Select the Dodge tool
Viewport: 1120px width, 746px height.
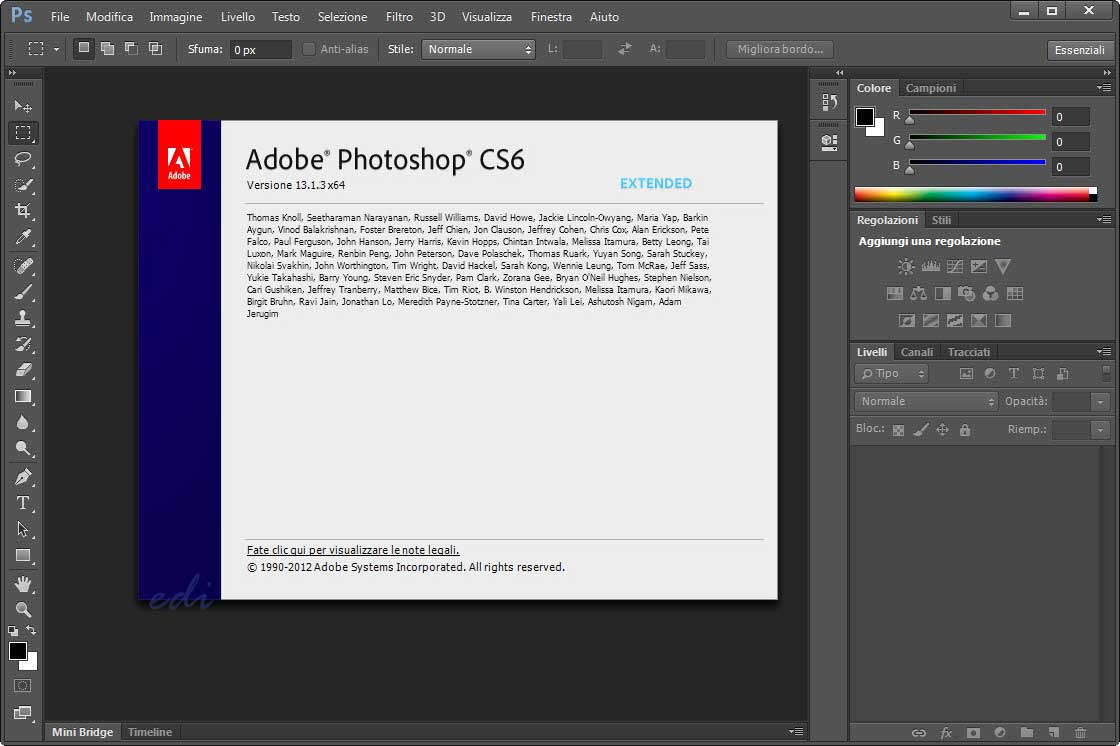[23, 449]
